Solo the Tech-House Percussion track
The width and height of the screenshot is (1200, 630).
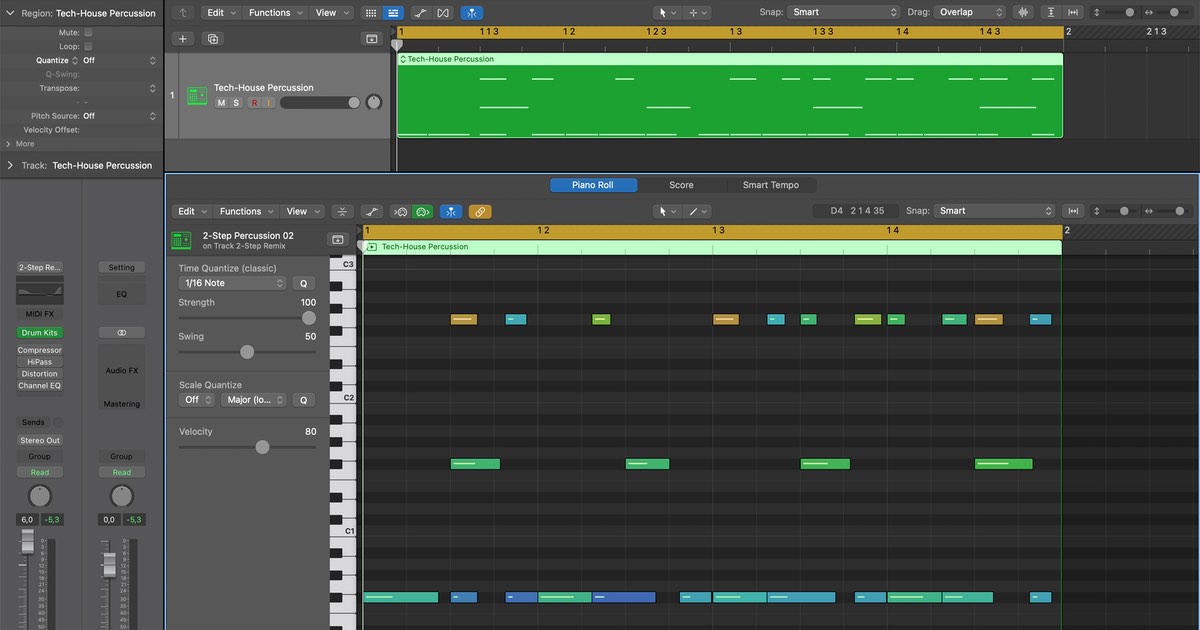click(234, 102)
